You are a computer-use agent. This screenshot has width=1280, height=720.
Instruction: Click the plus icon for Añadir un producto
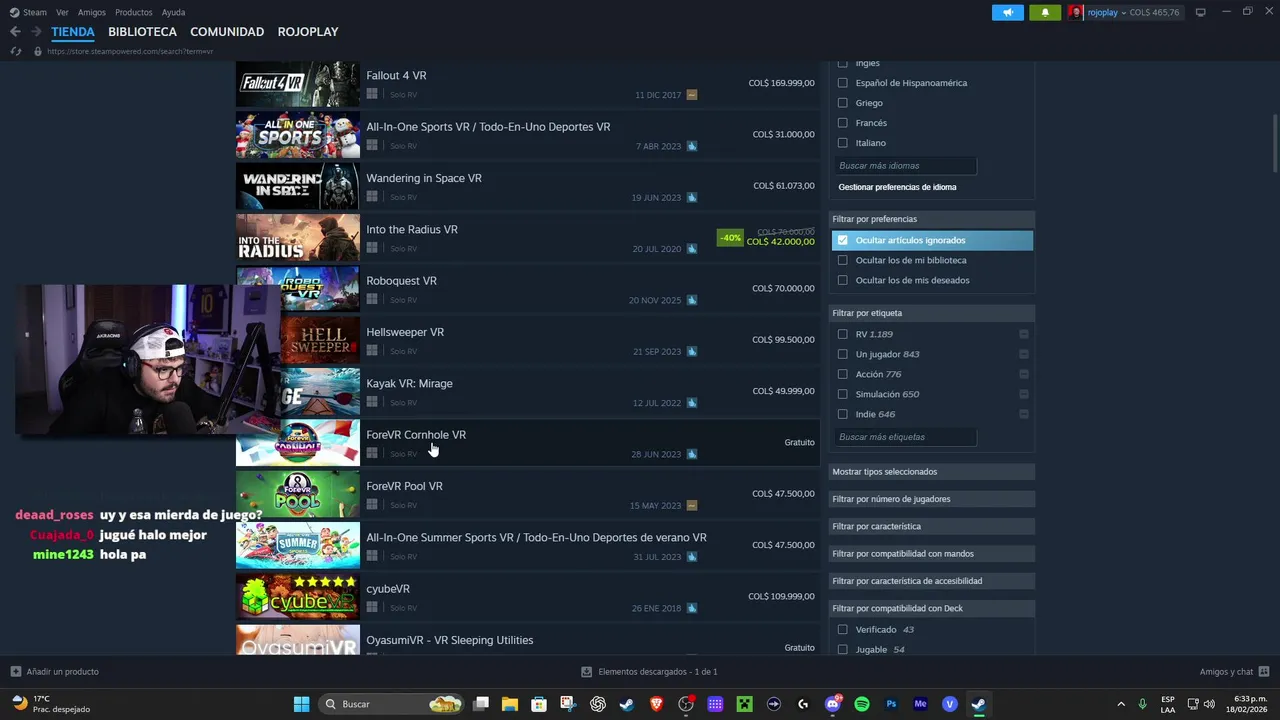click(x=15, y=672)
